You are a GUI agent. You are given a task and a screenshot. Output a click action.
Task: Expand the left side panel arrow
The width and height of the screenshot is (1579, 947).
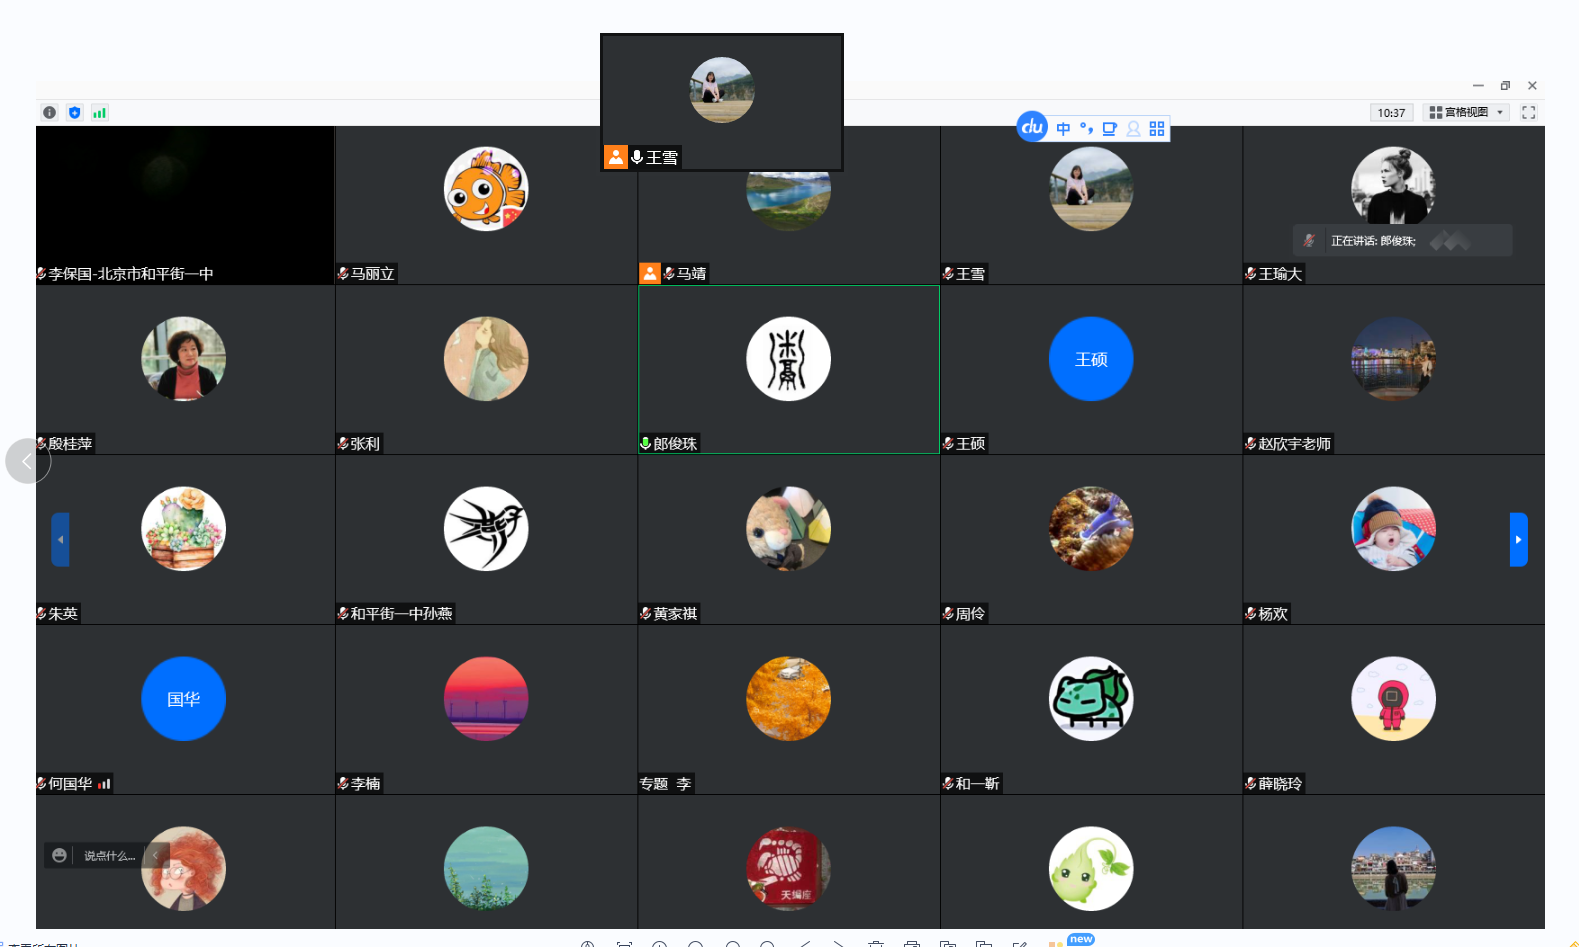(27, 461)
